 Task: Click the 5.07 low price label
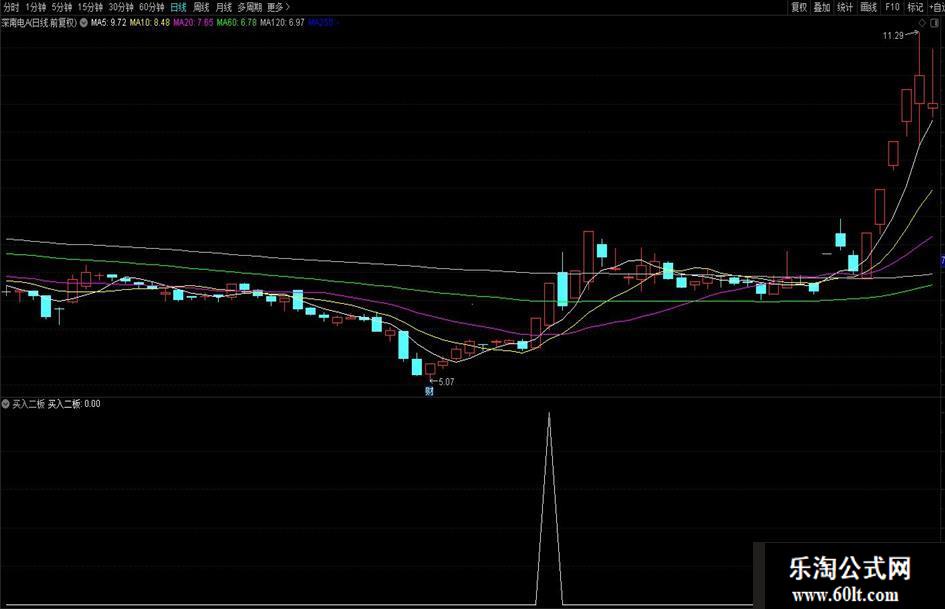[x=446, y=382]
